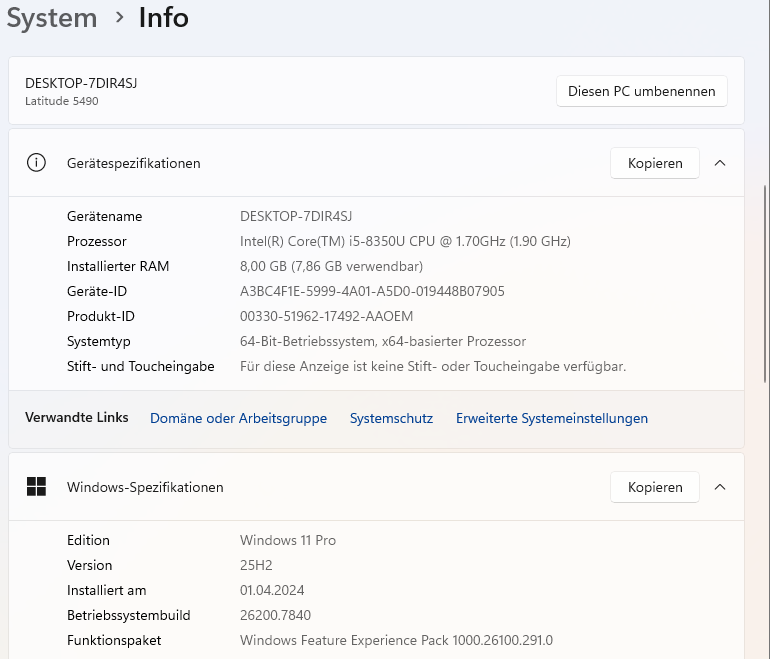Select the RAM value 8,00 GB
This screenshot has height=659, width=770.
click(331, 266)
